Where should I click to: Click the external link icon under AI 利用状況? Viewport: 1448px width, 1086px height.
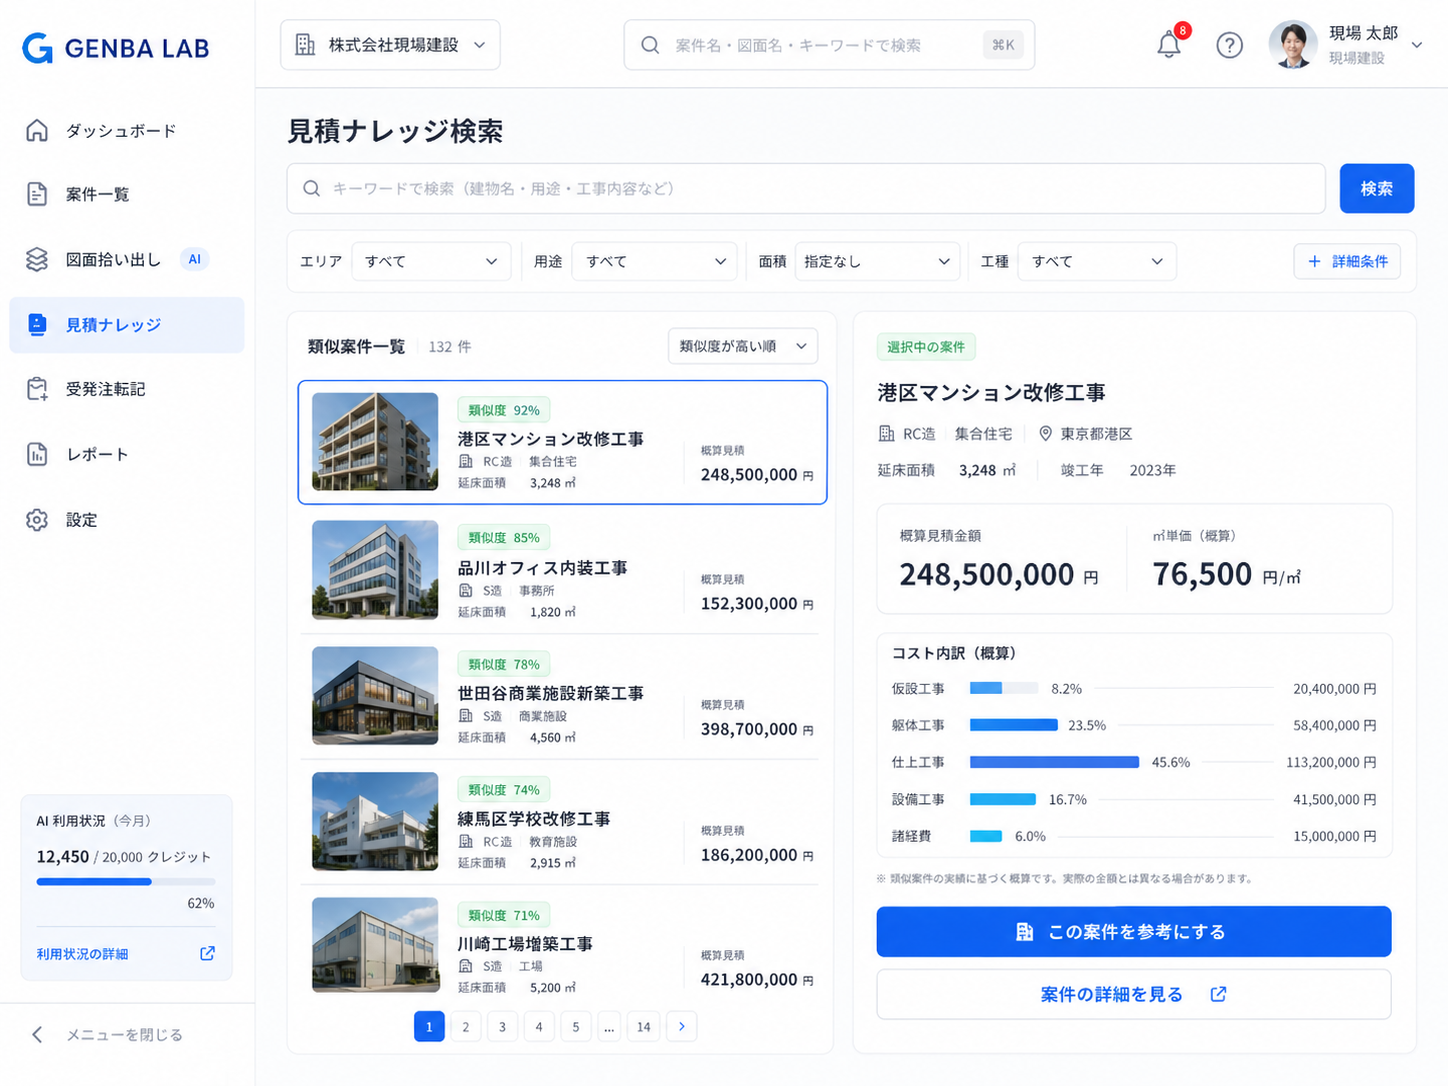click(x=207, y=953)
